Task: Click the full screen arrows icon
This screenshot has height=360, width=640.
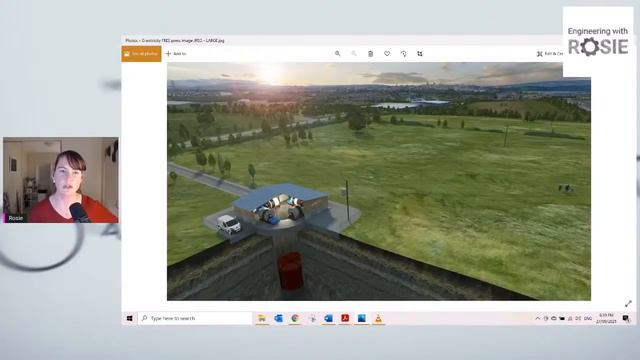Action: pos(628,304)
